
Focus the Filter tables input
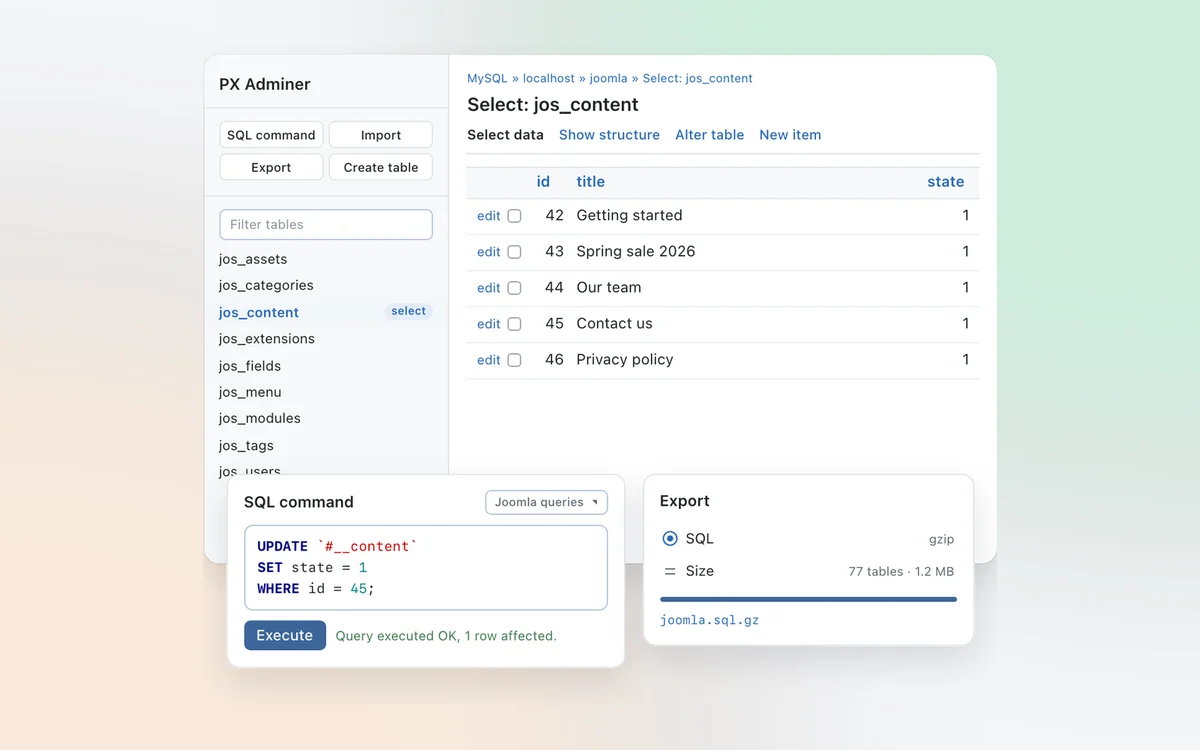coord(326,225)
